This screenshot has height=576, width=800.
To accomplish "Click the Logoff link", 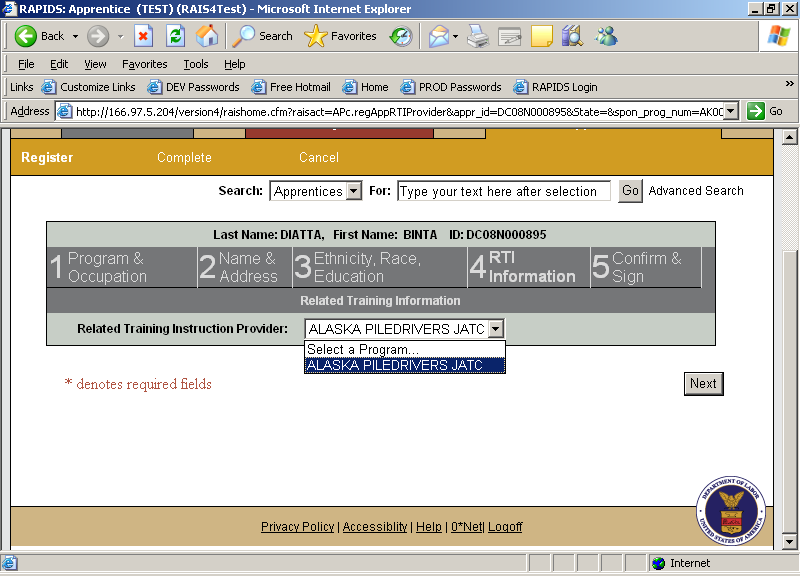I will pos(505,527).
